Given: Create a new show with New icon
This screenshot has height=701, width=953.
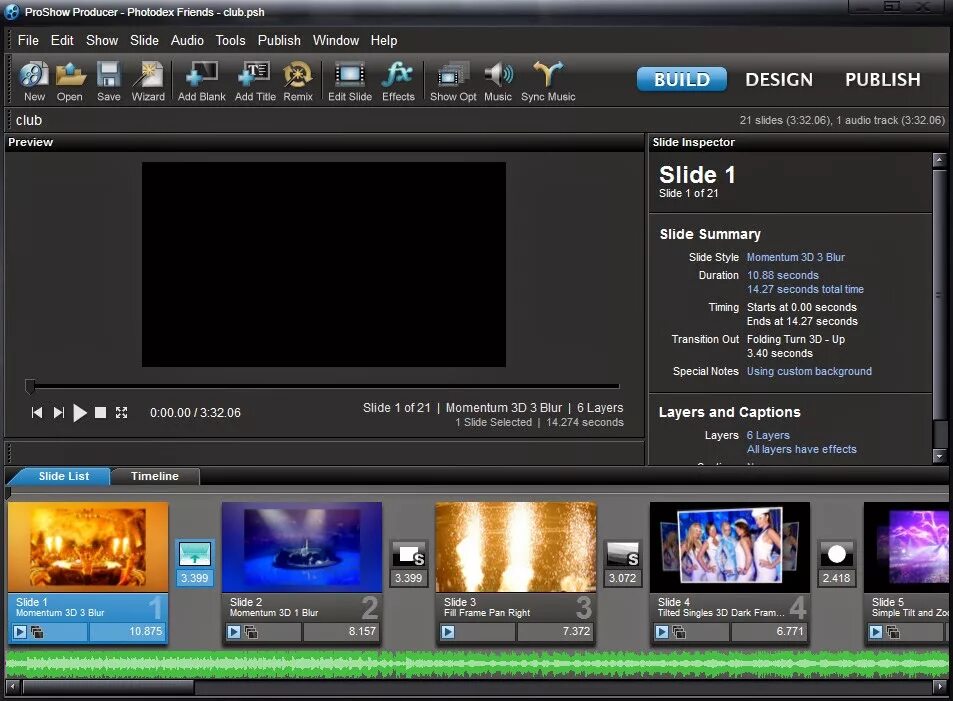Looking at the screenshot, I should [x=34, y=81].
